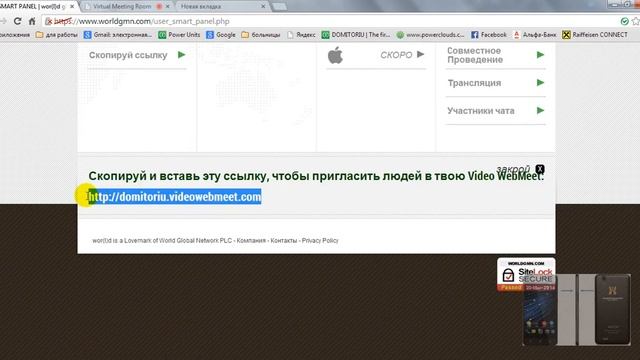Open the Gmail bookmark

118,35
